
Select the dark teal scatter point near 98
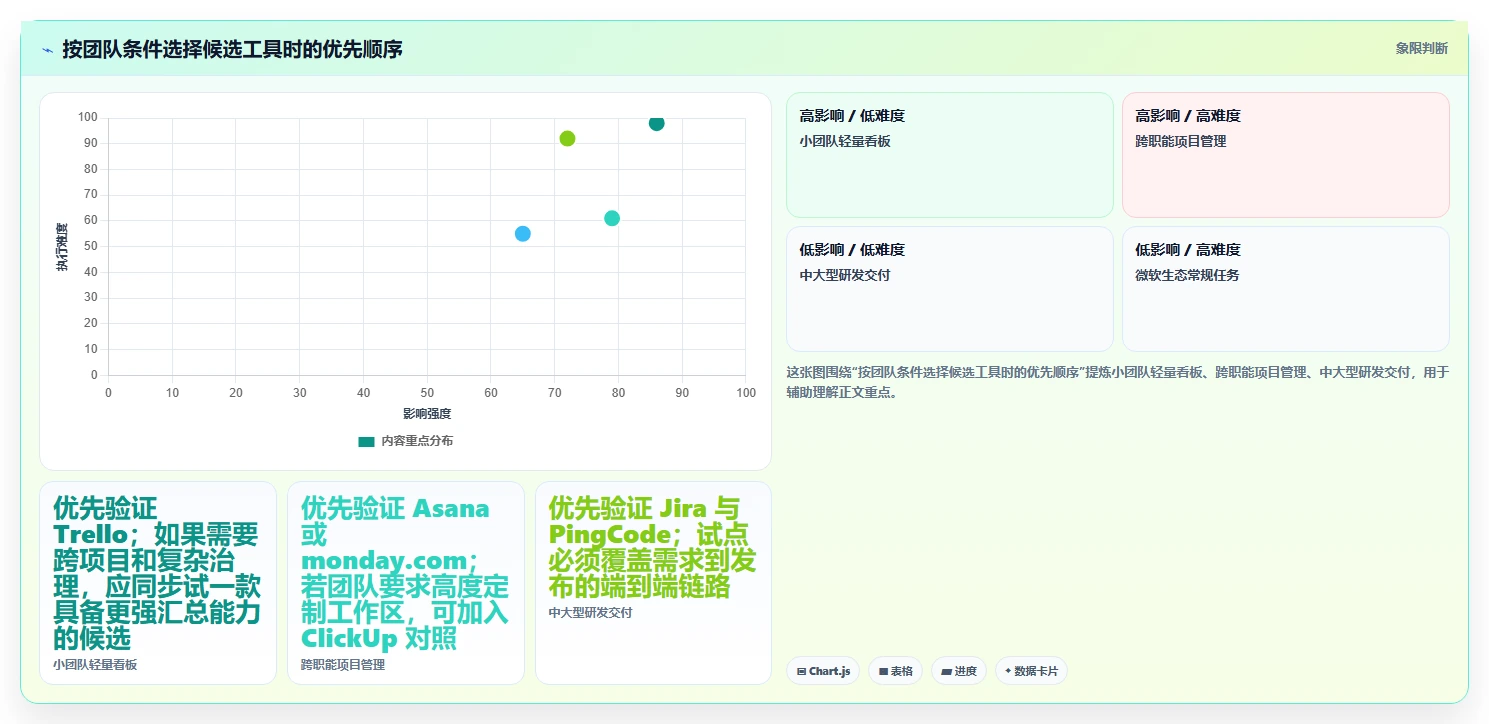(x=656, y=123)
